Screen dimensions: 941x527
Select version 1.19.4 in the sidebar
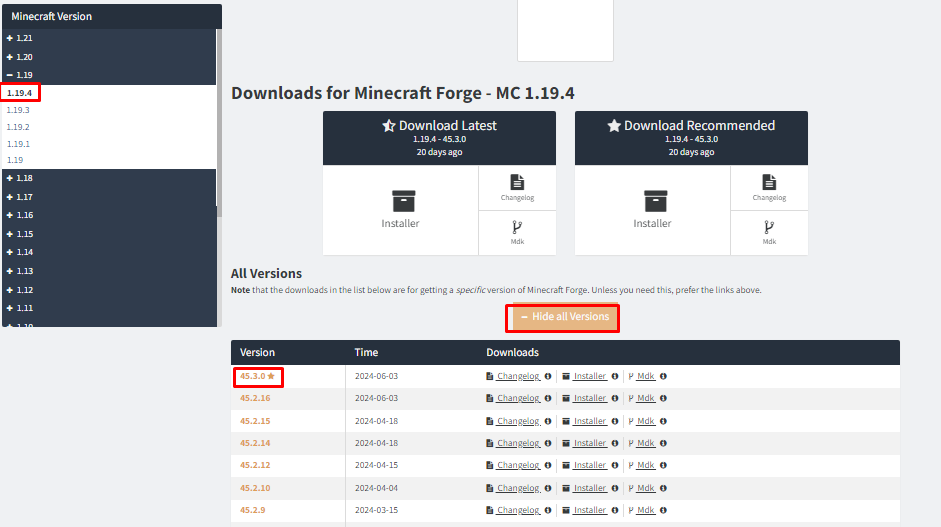coord(19,93)
